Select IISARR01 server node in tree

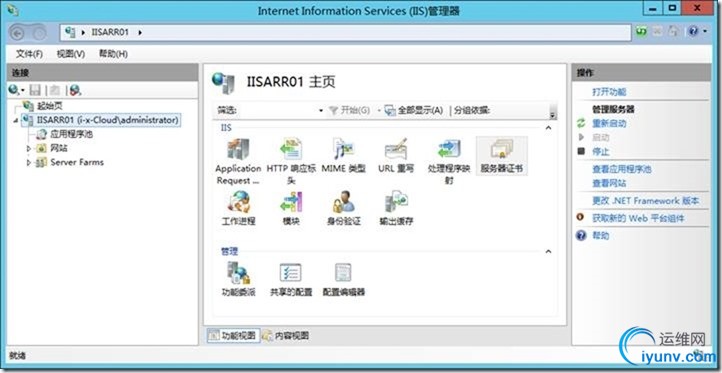(x=100, y=120)
